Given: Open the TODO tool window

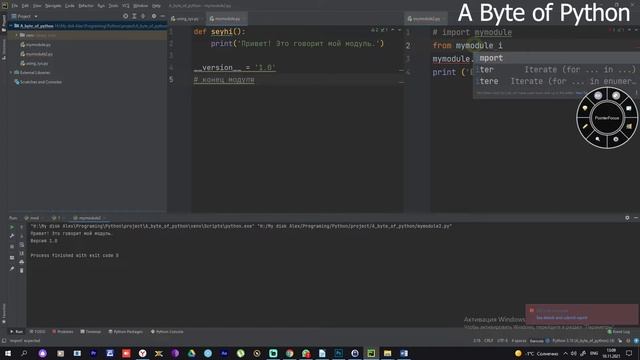Looking at the screenshot, I should pyautogui.click(x=38, y=332).
